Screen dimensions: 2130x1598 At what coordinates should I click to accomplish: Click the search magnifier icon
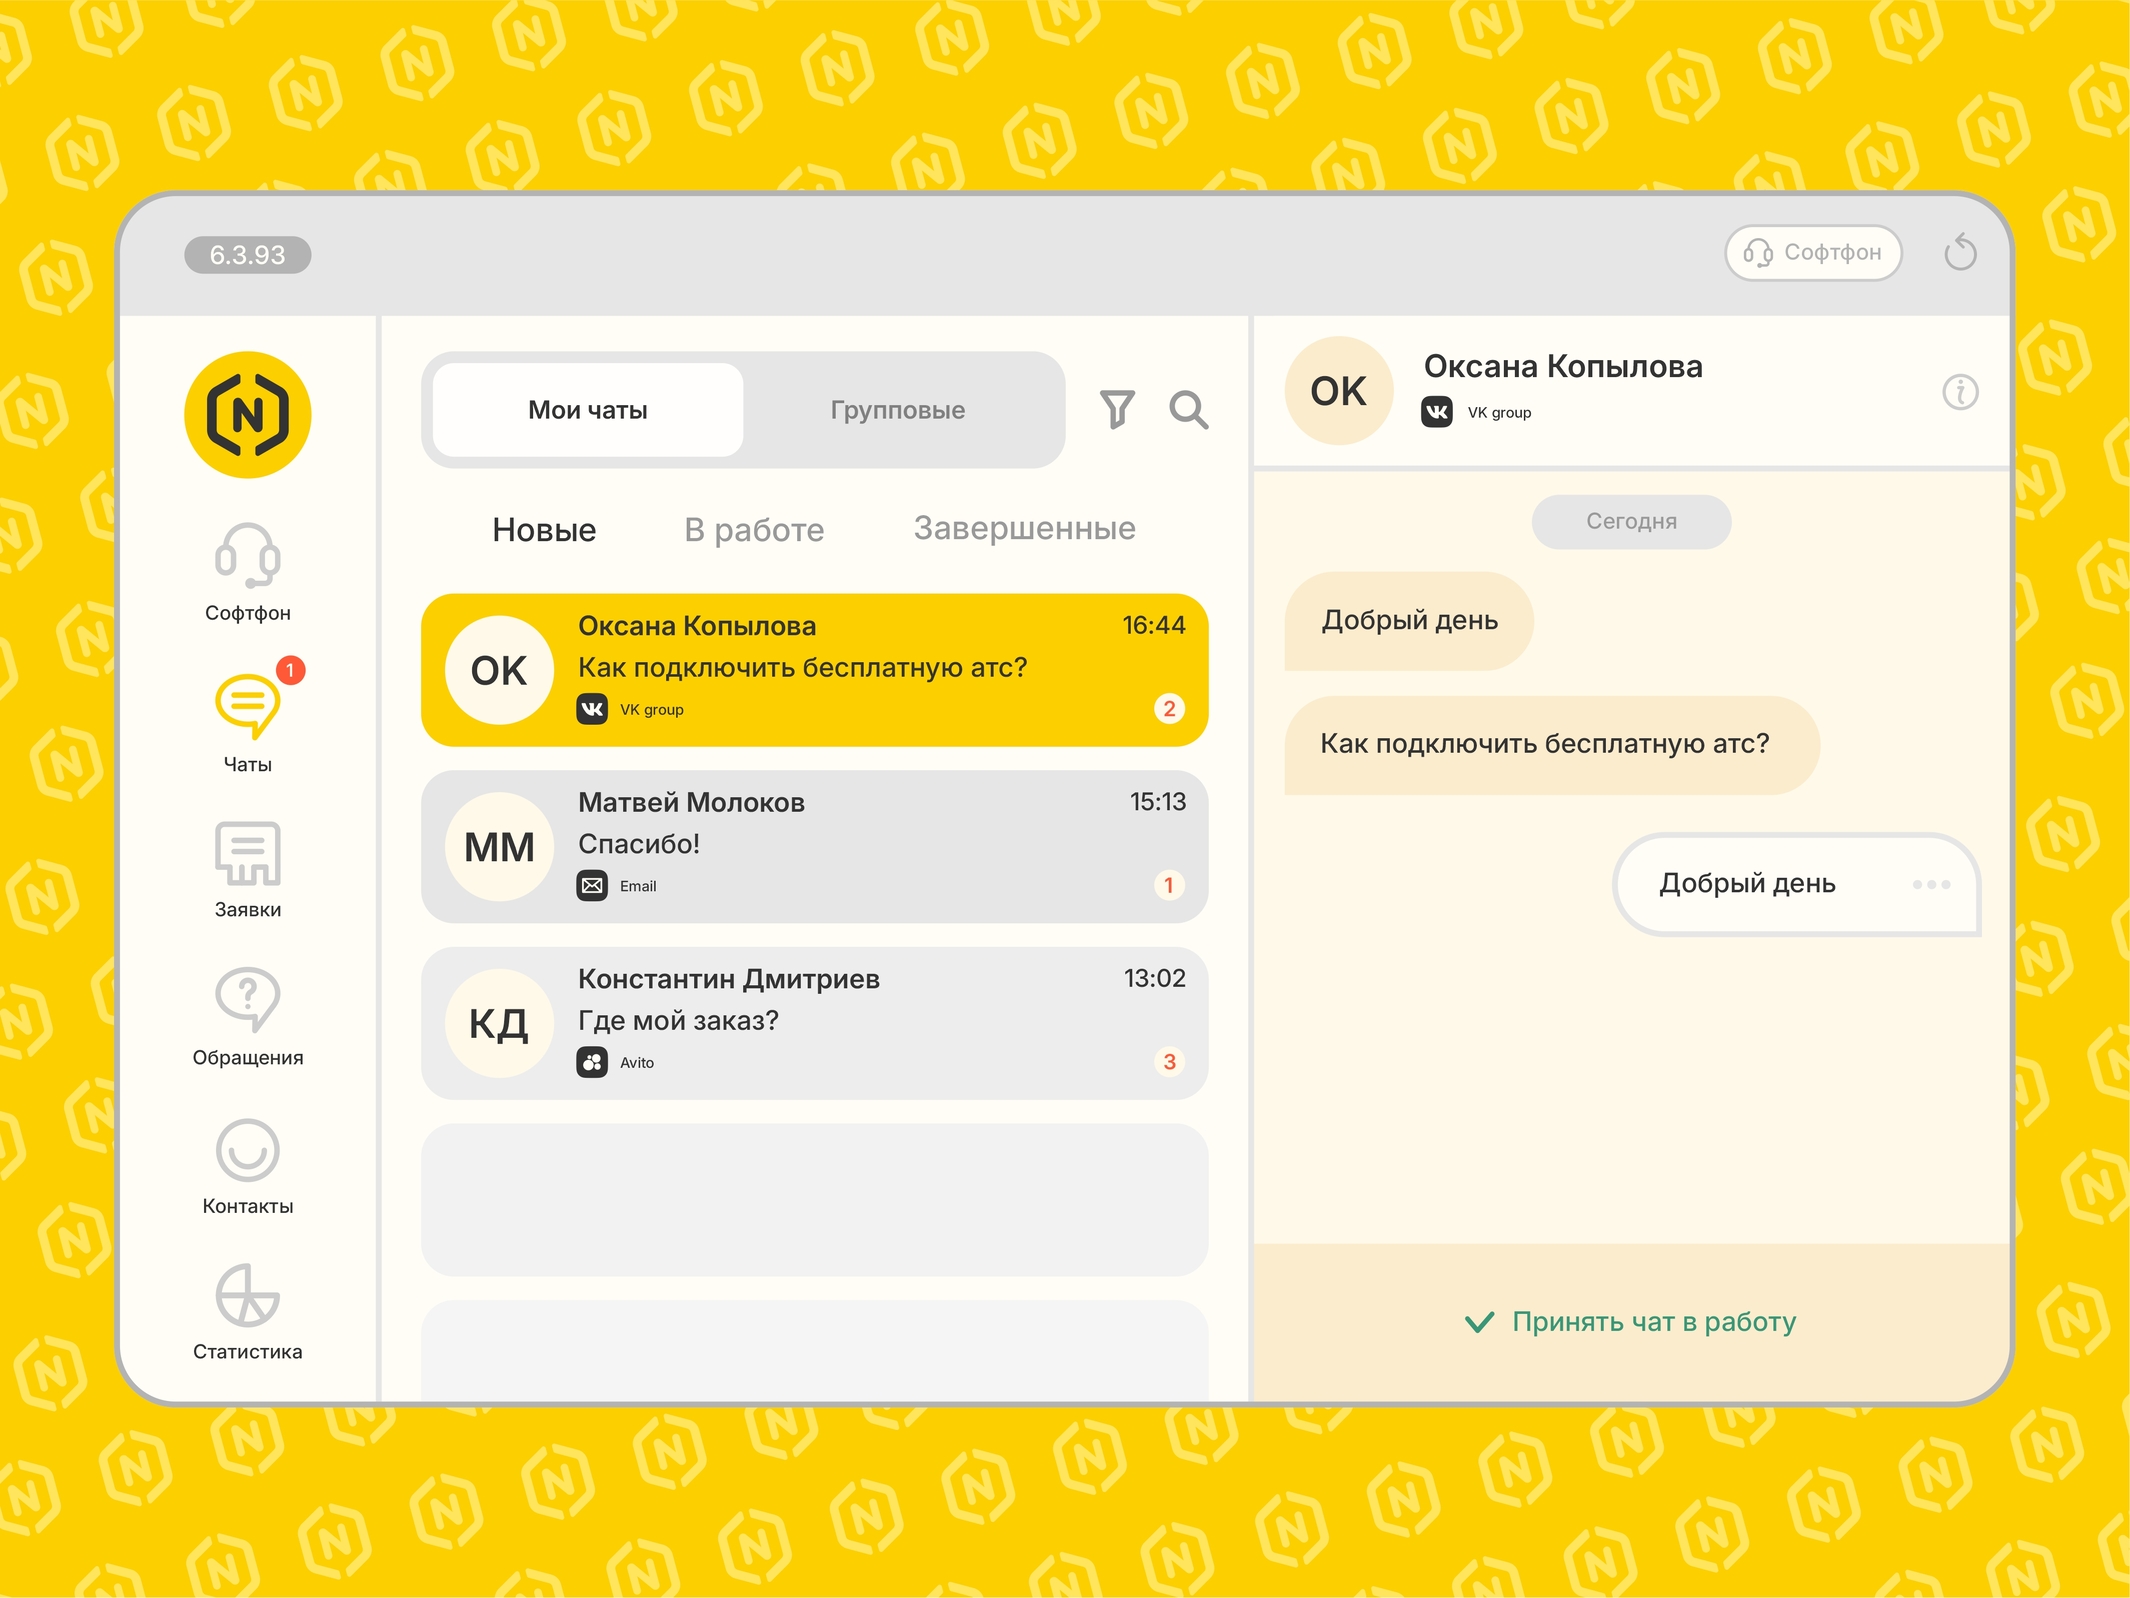click(1189, 409)
